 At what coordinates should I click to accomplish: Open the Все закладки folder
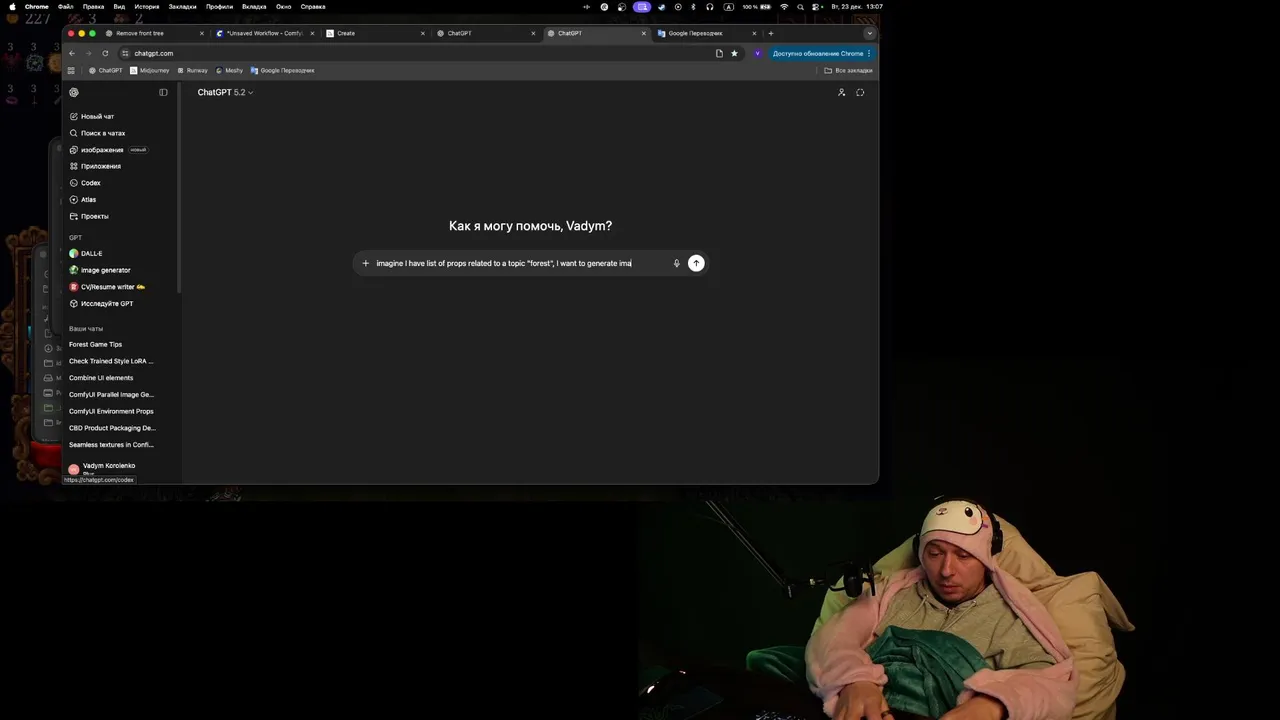click(849, 71)
